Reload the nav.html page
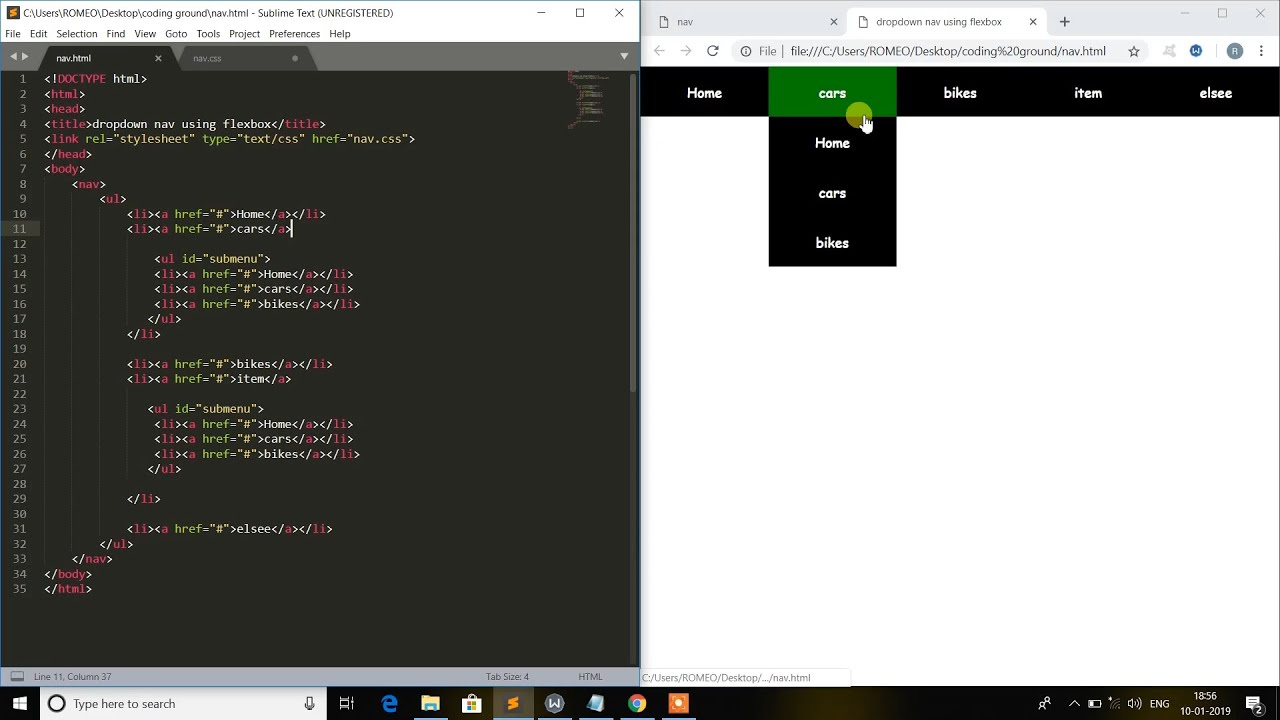Image resolution: width=1280 pixels, height=720 pixels. [712, 51]
